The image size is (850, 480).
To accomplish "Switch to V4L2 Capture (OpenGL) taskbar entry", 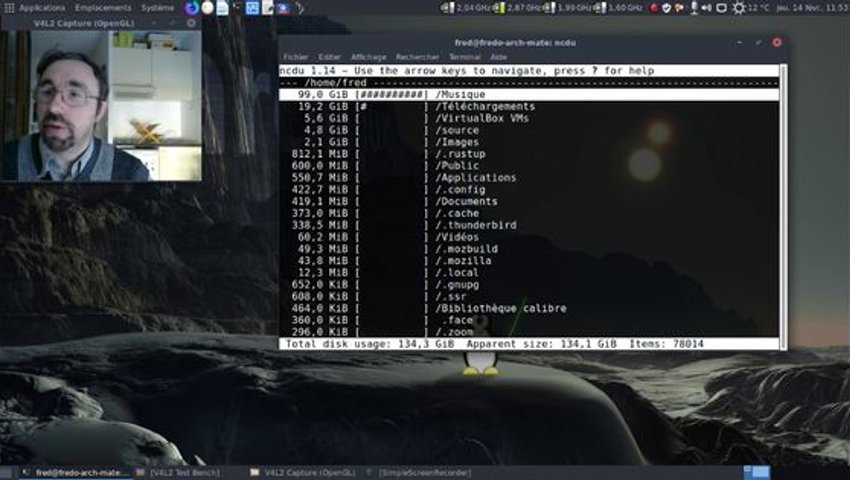I will [303, 472].
